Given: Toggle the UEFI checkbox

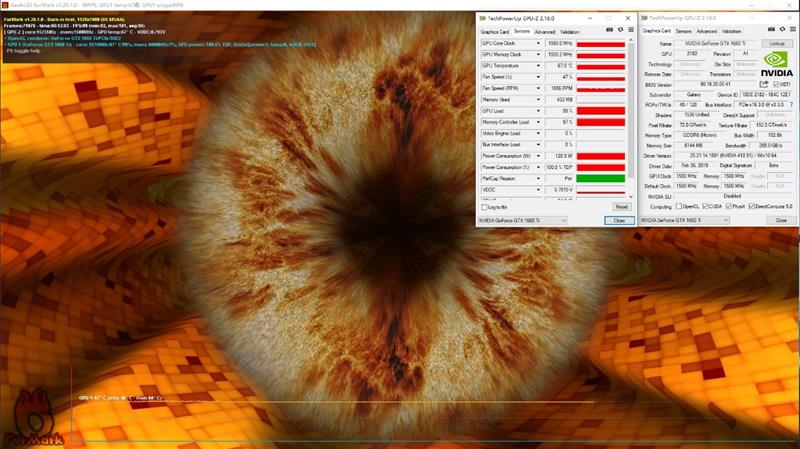Looking at the screenshot, I should coord(776,84).
